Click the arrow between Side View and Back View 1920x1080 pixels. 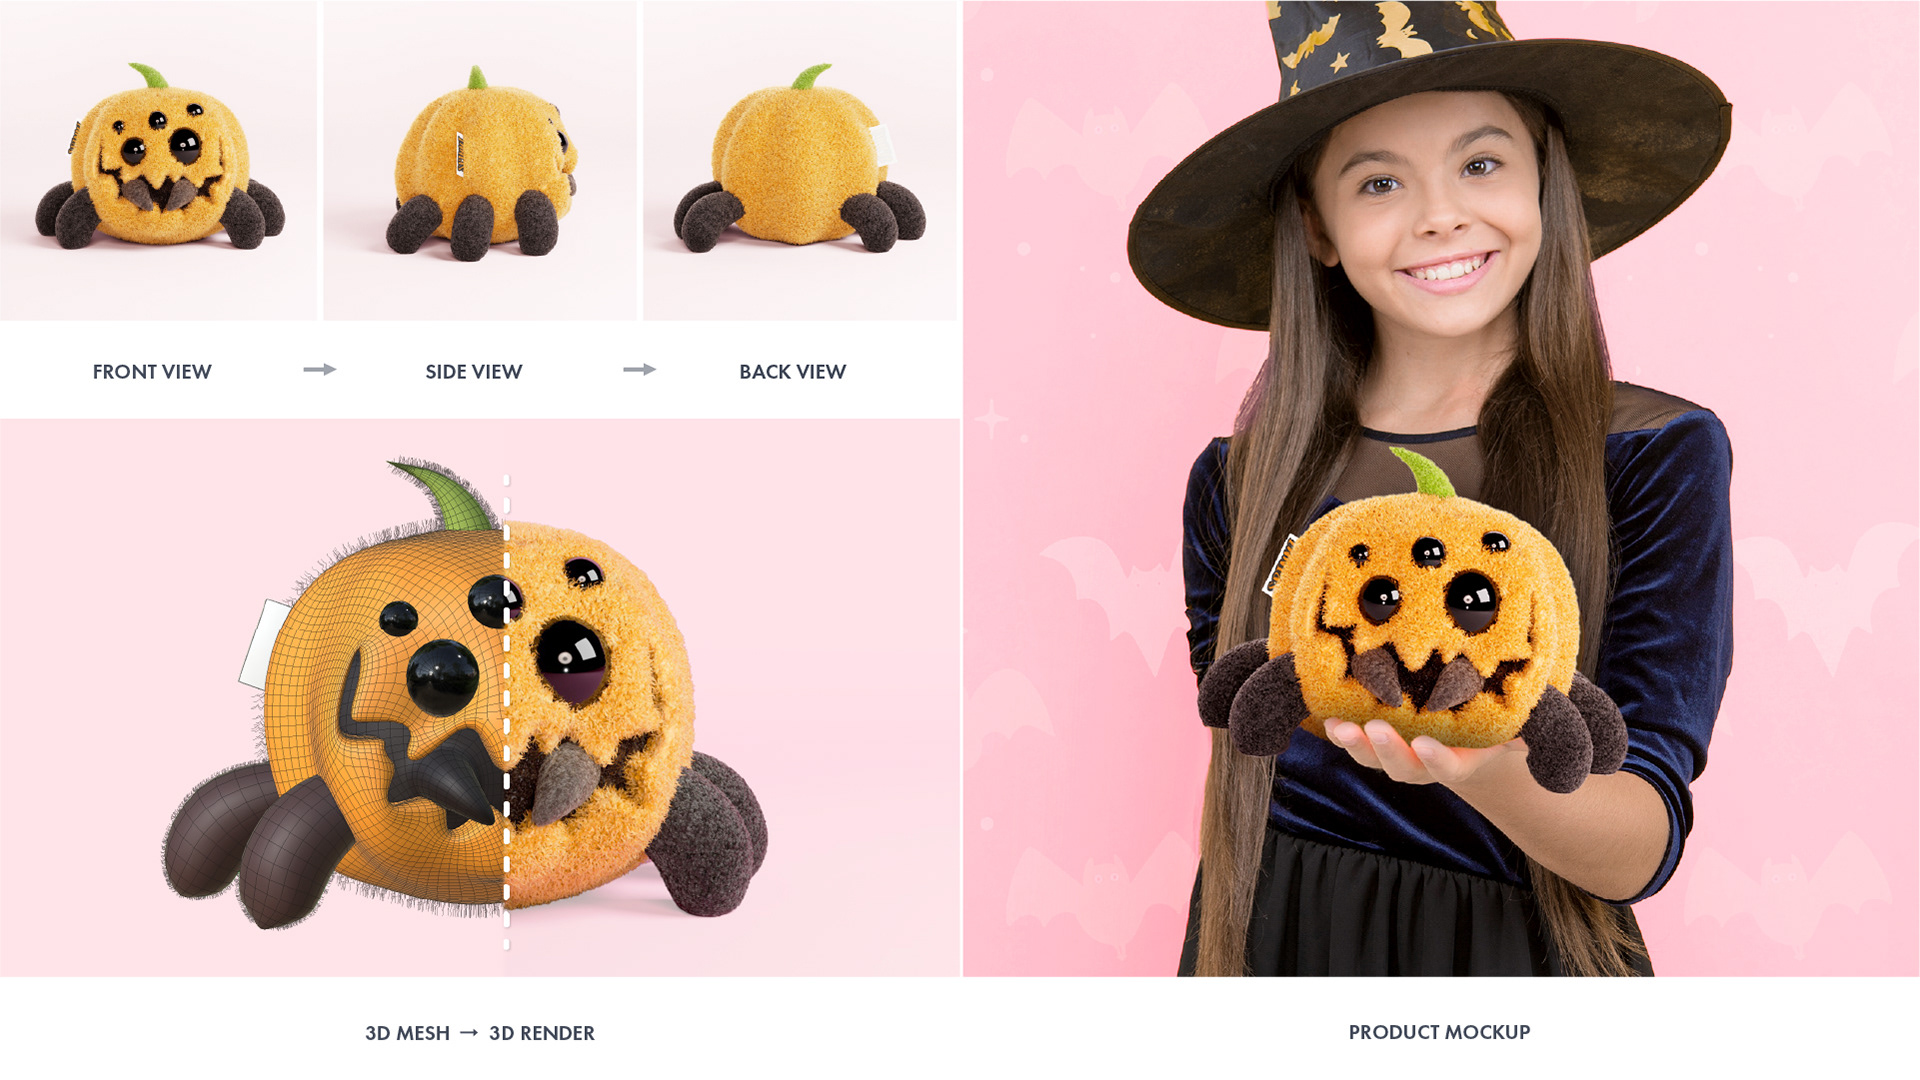(x=640, y=370)
